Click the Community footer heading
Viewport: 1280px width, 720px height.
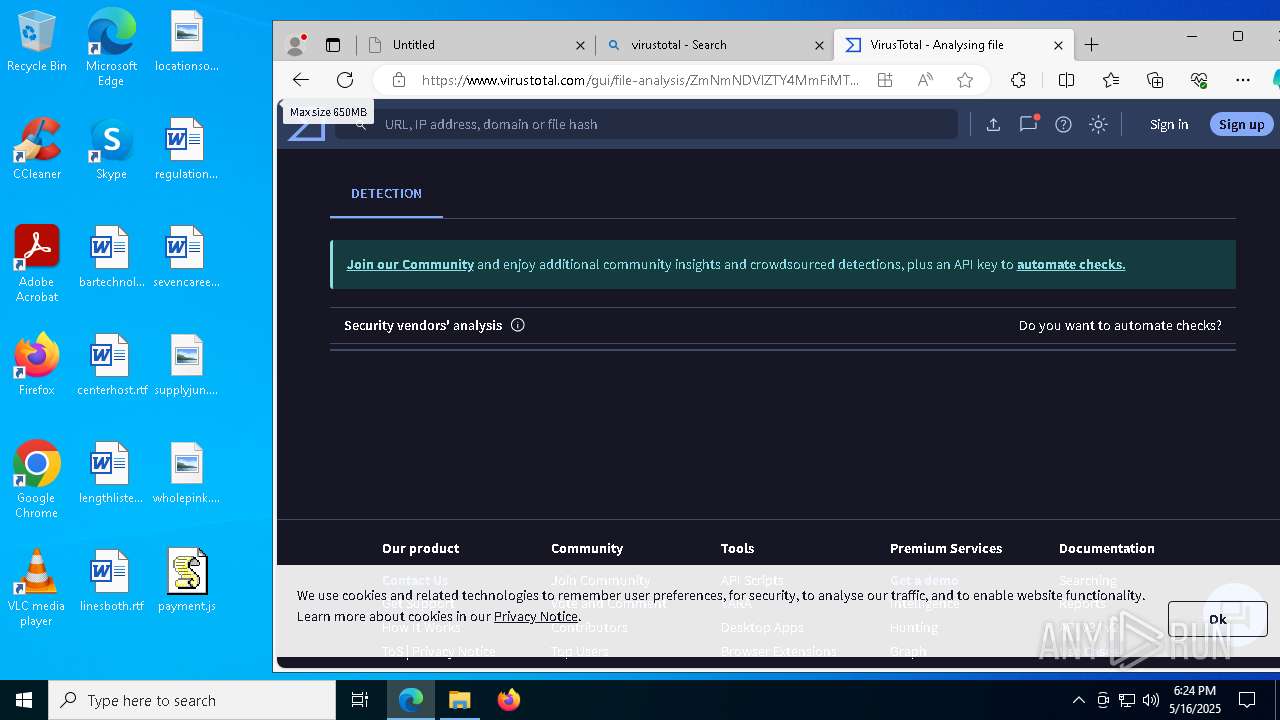(x=587, y=549)
